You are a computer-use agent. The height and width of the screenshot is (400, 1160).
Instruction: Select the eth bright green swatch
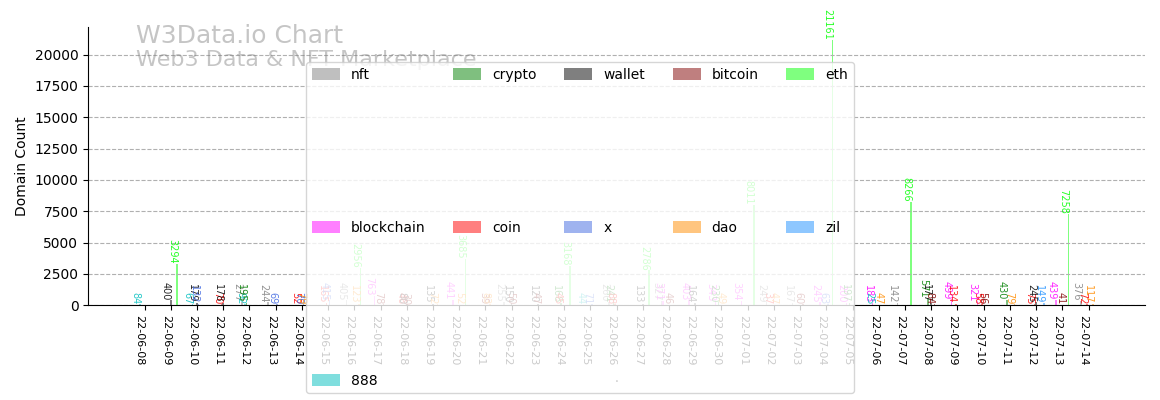pos(800,74)
